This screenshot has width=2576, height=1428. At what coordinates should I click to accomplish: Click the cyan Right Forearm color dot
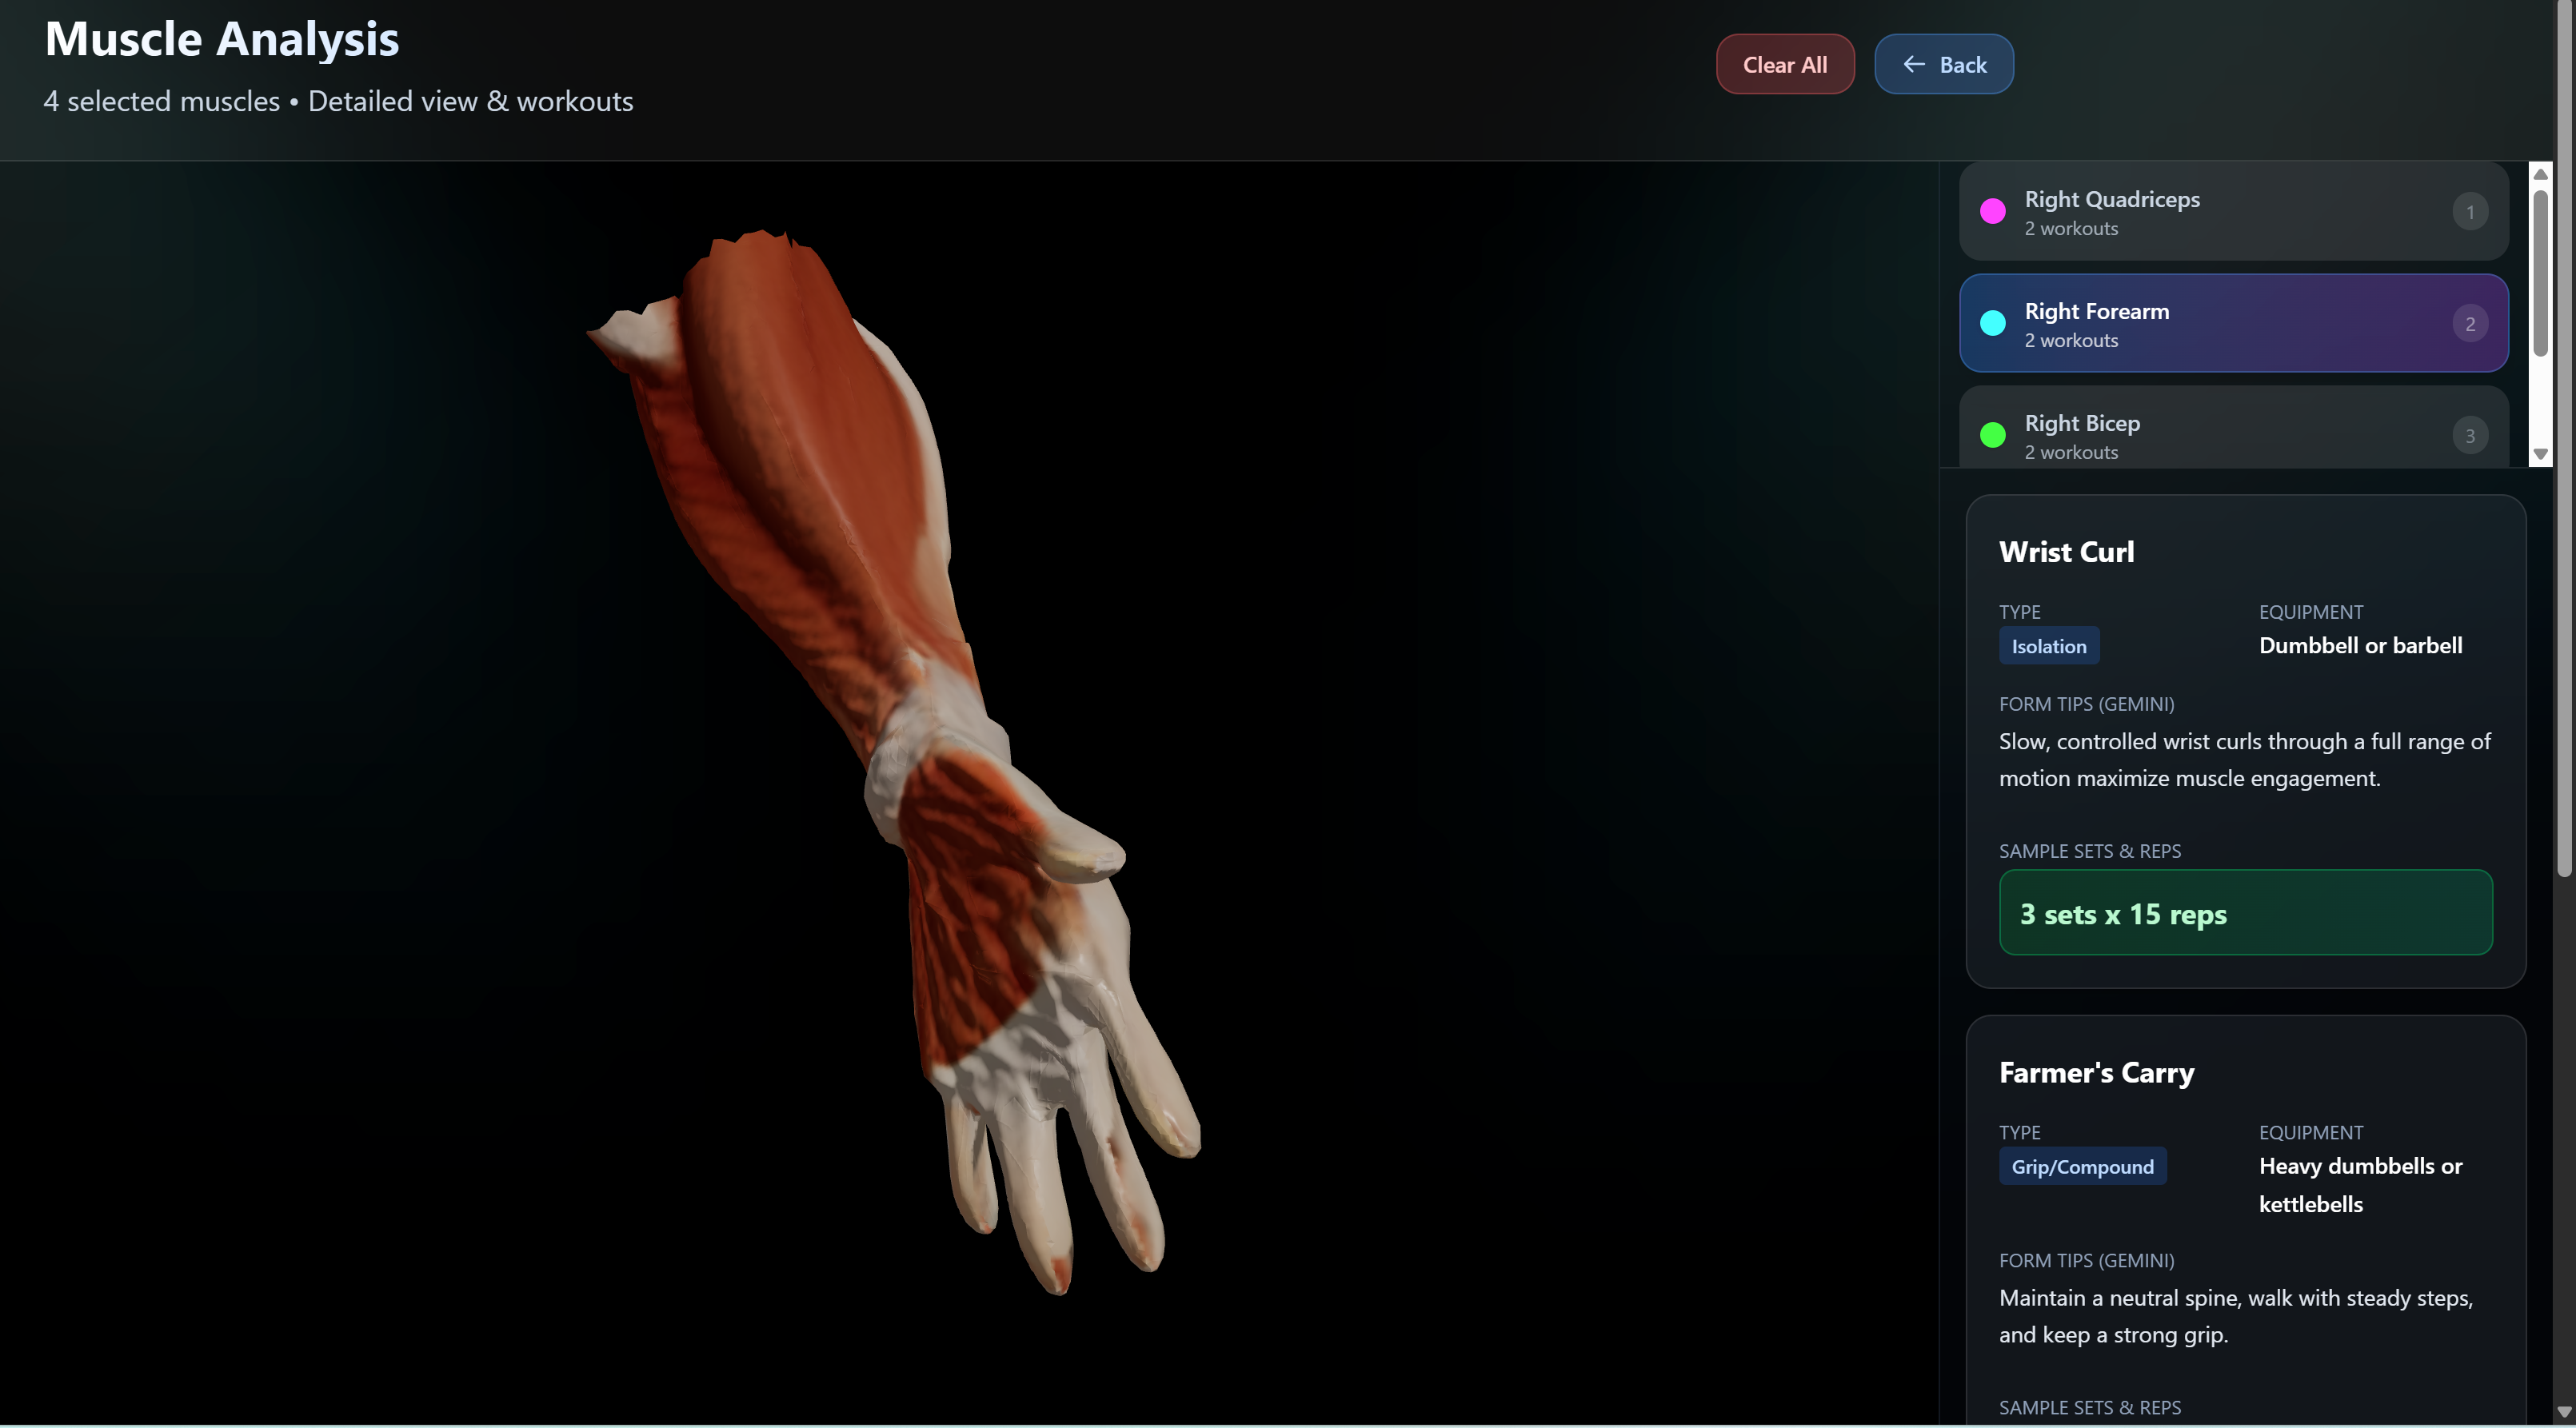1992,323
